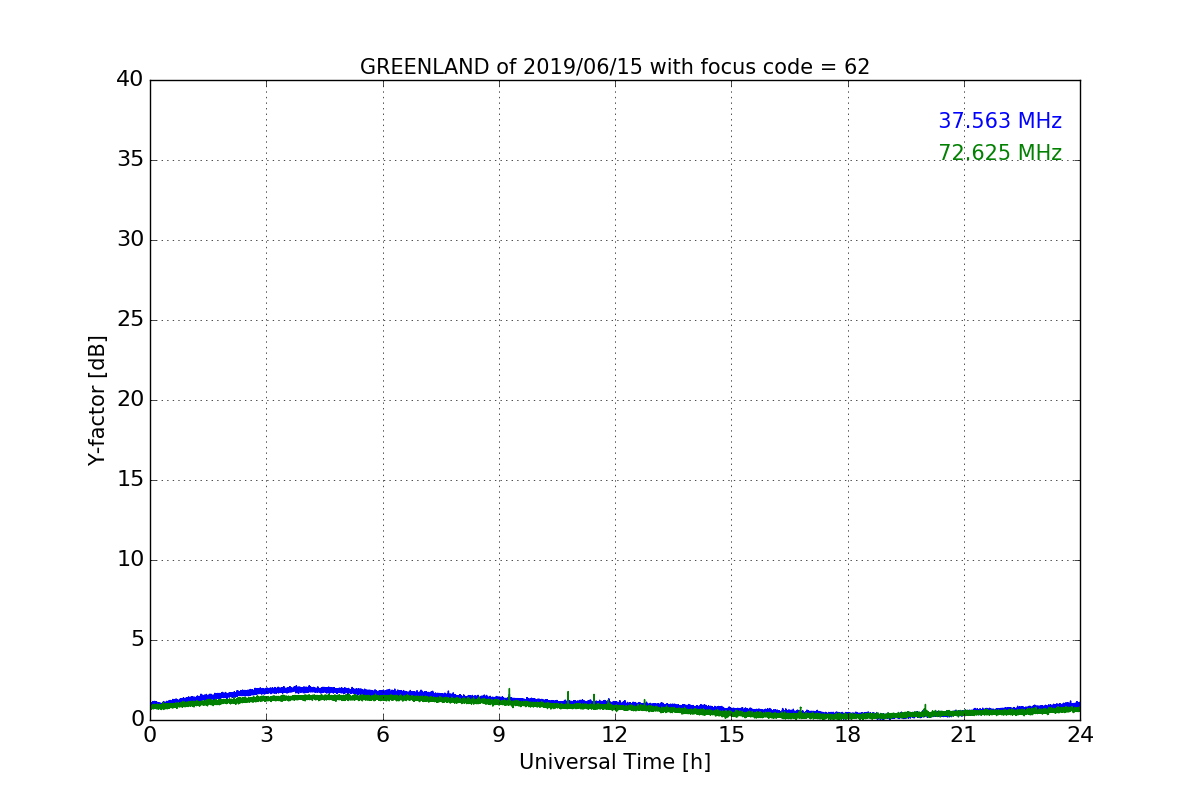Click y-axis tick value 35
Viewport: 1200px width, 800px height.
point(130,160)
